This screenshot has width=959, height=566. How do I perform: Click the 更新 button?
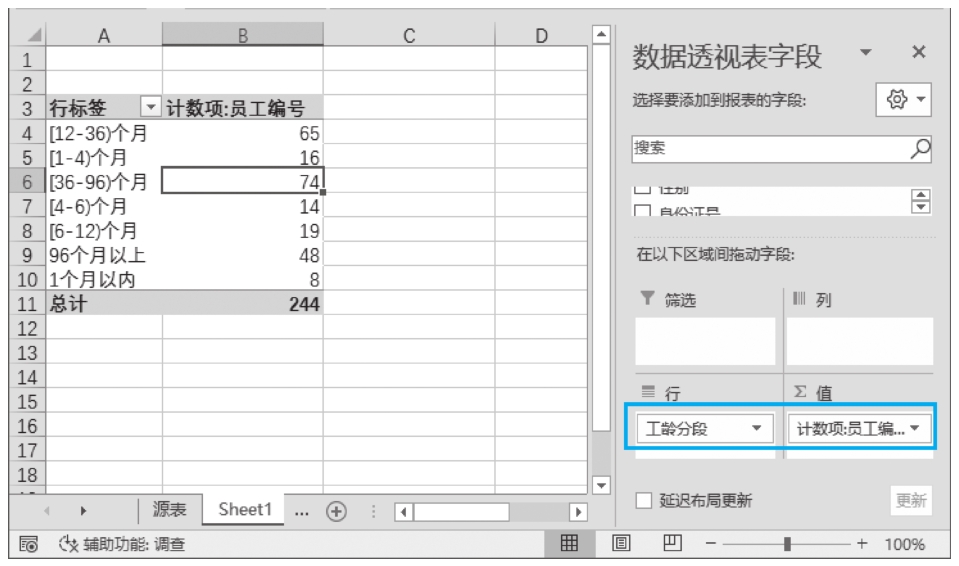911,501
